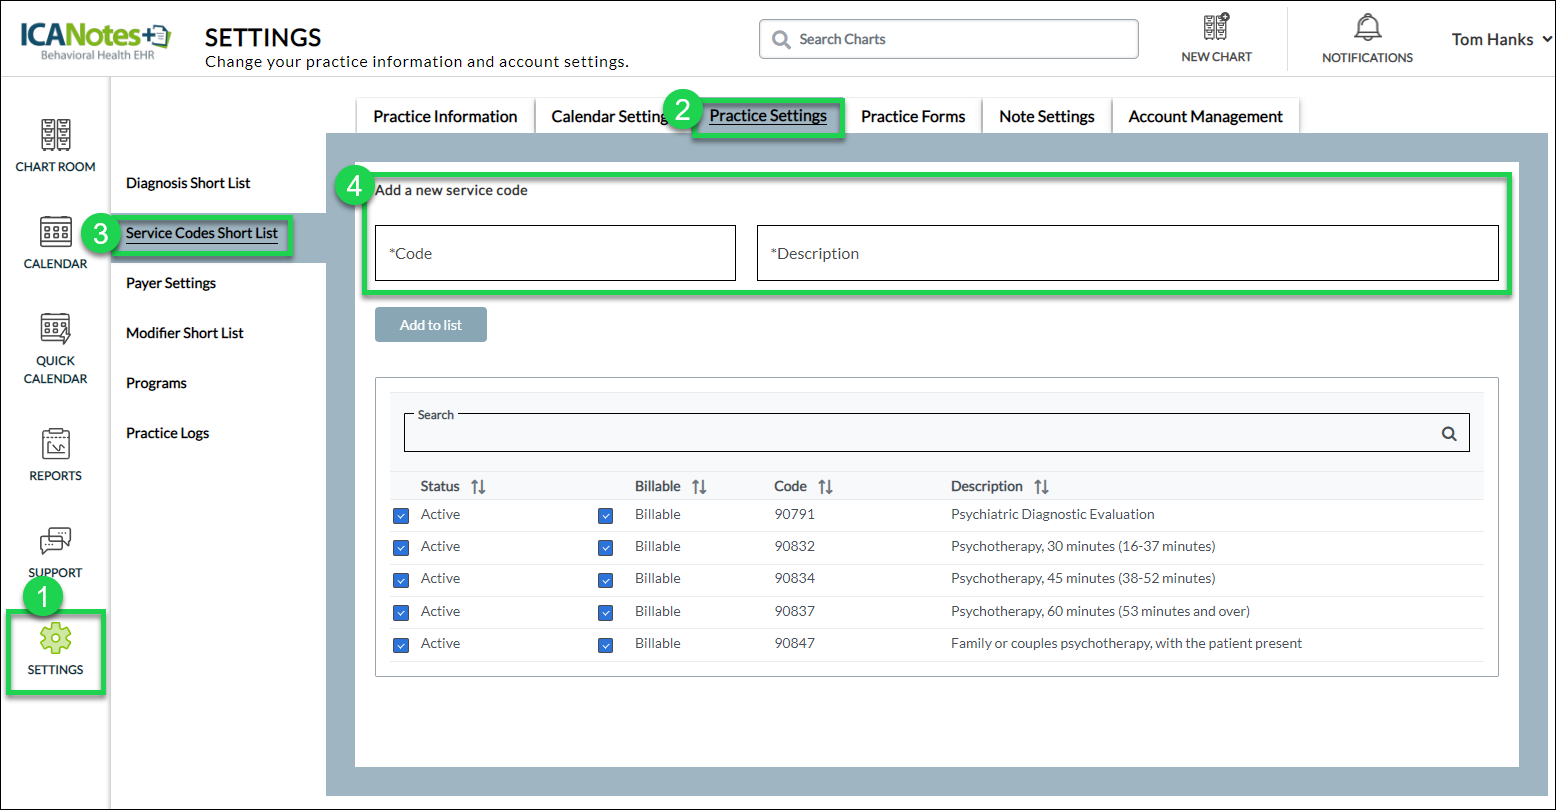1556x810 pixels.
Task: Sort list by the Code column arrows
Action: [x=825, y=487]
